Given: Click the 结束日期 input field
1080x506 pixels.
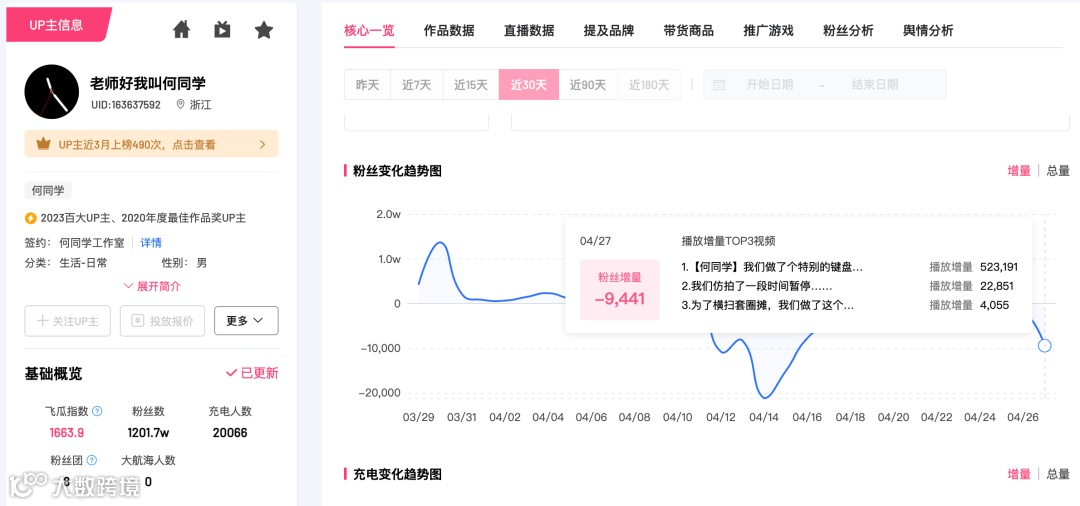Looking at the screenshot, I should pos(875,85).
